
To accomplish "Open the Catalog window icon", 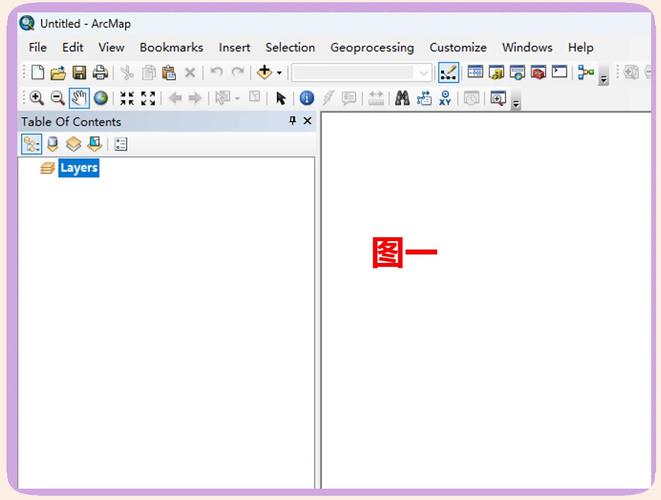I will 496,73.
